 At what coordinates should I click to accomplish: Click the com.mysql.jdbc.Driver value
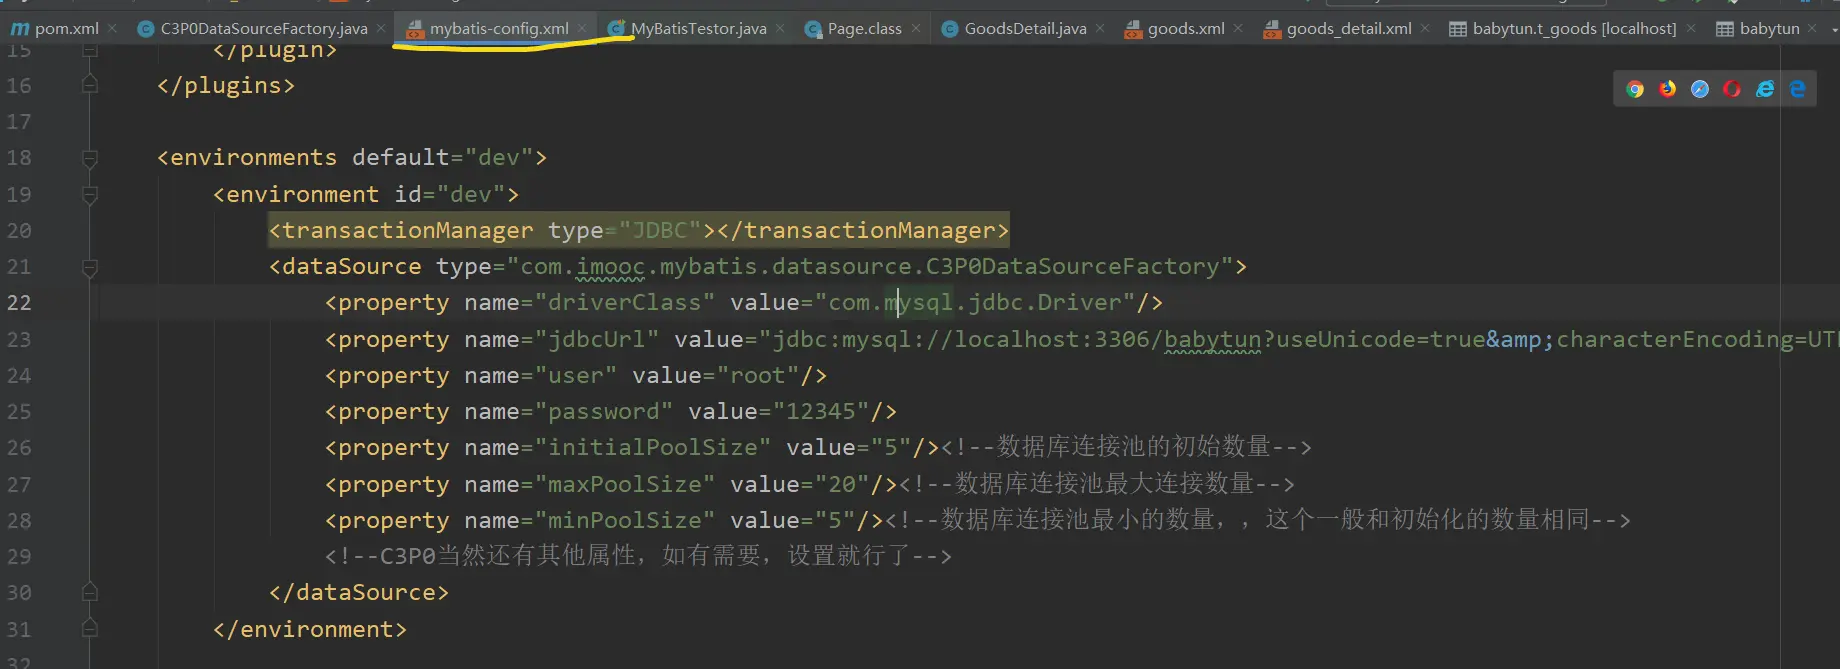(975, 303)
